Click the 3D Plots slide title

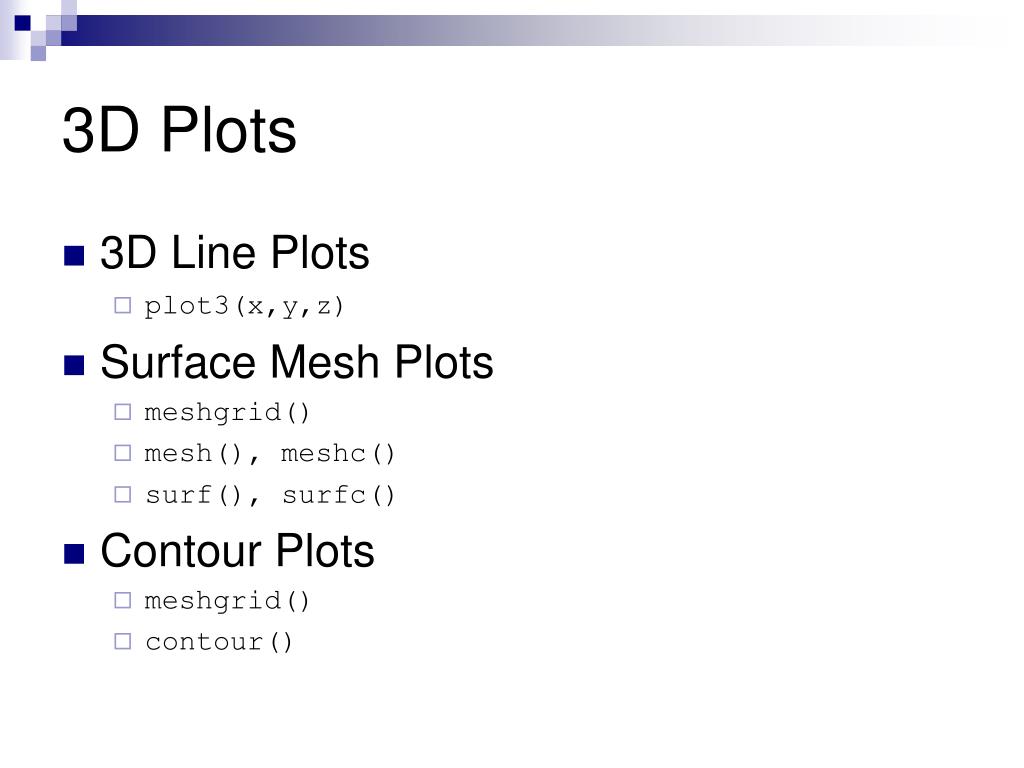point(180,131)
